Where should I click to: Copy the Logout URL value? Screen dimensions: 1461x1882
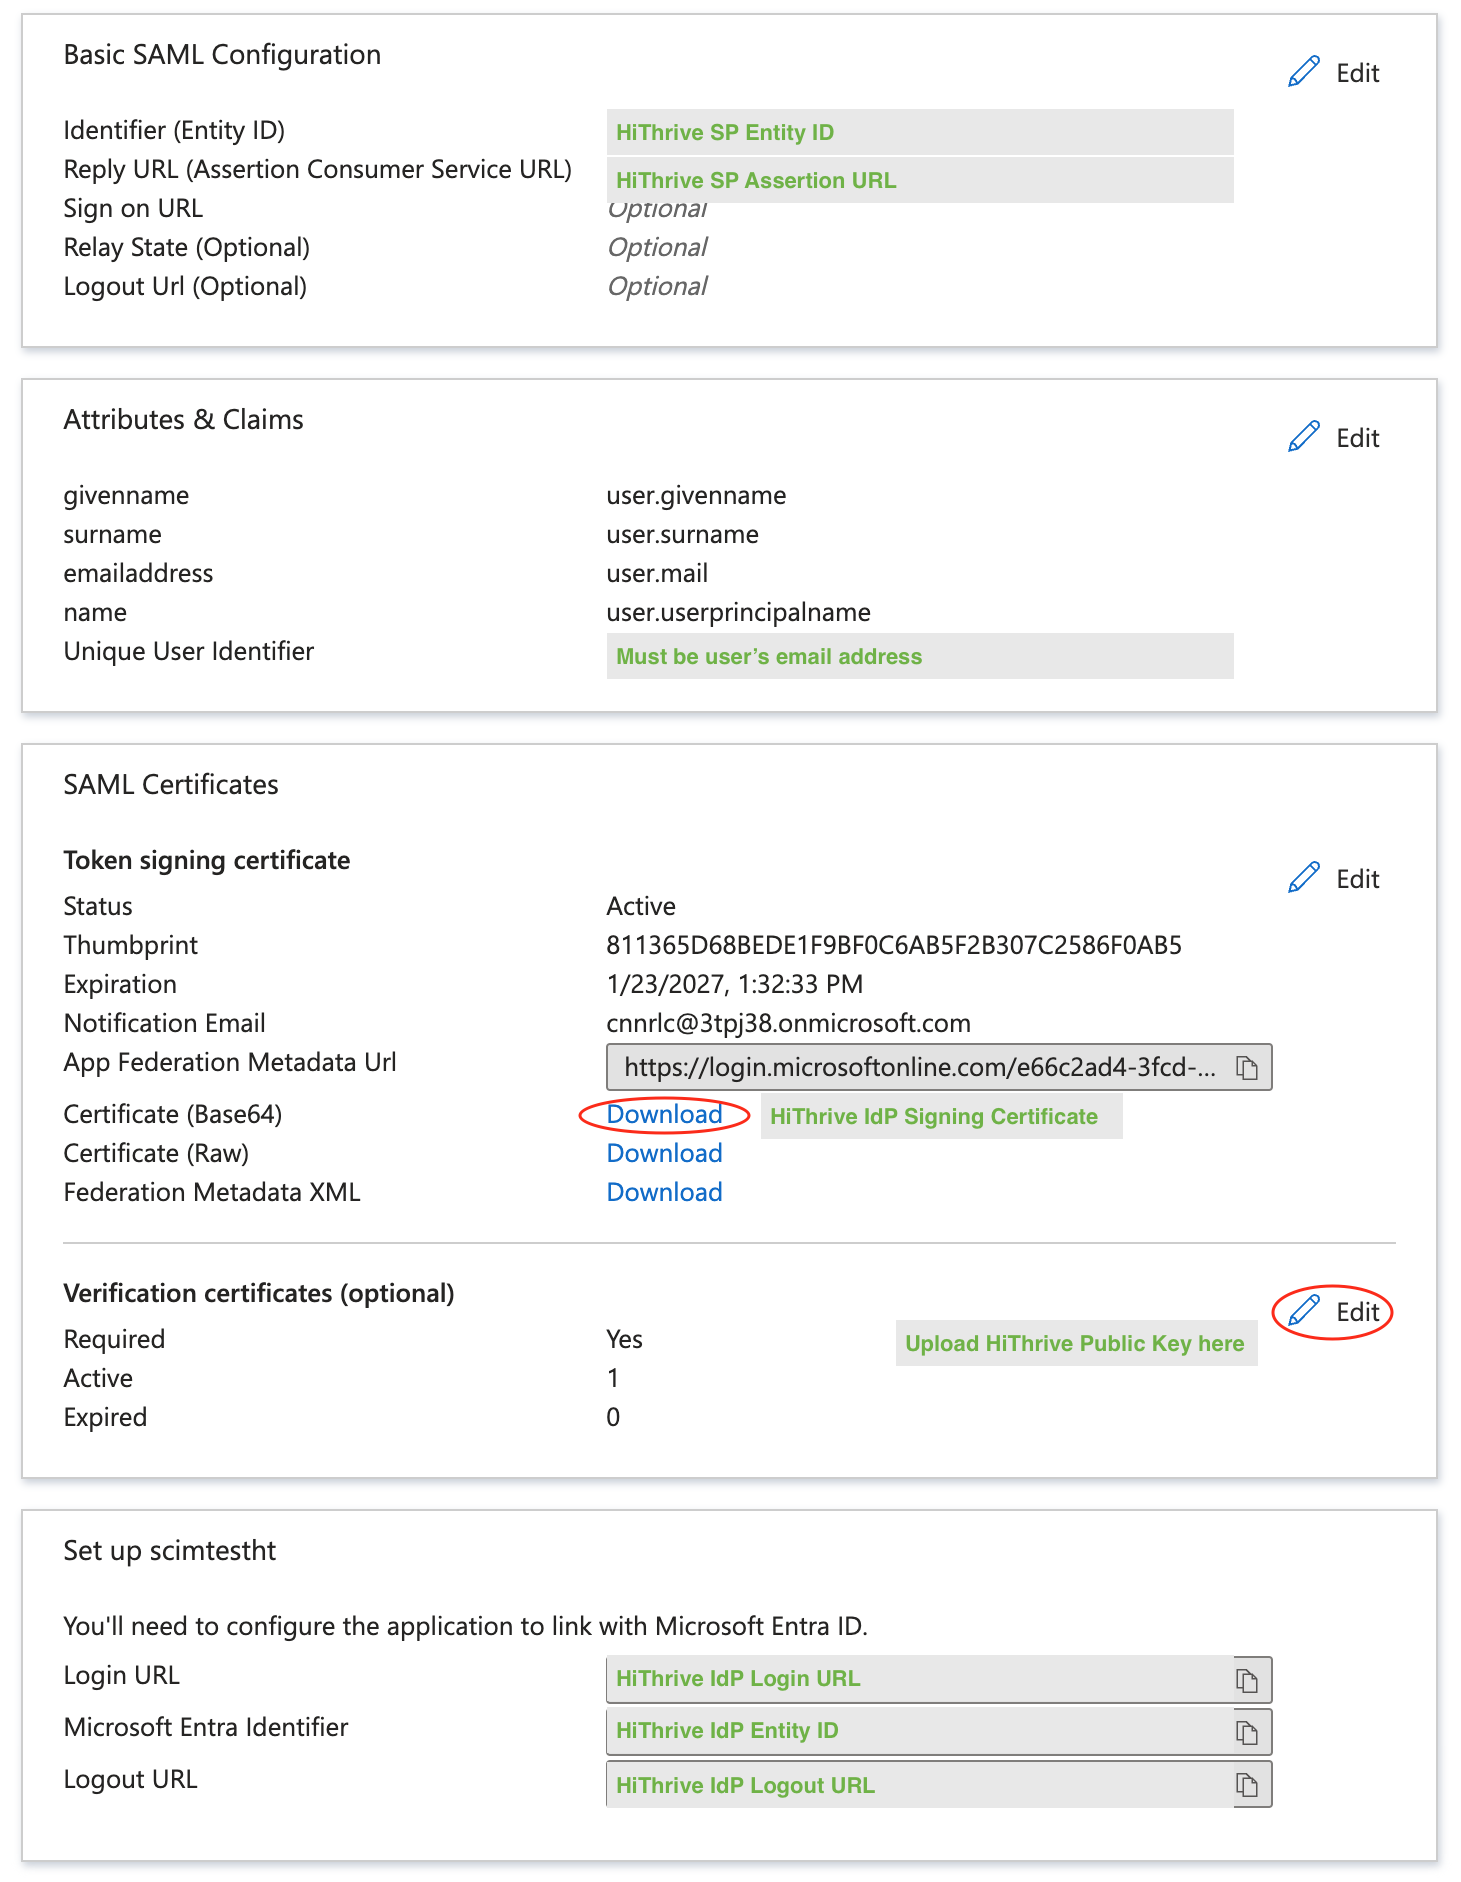coord(1247,1785)
